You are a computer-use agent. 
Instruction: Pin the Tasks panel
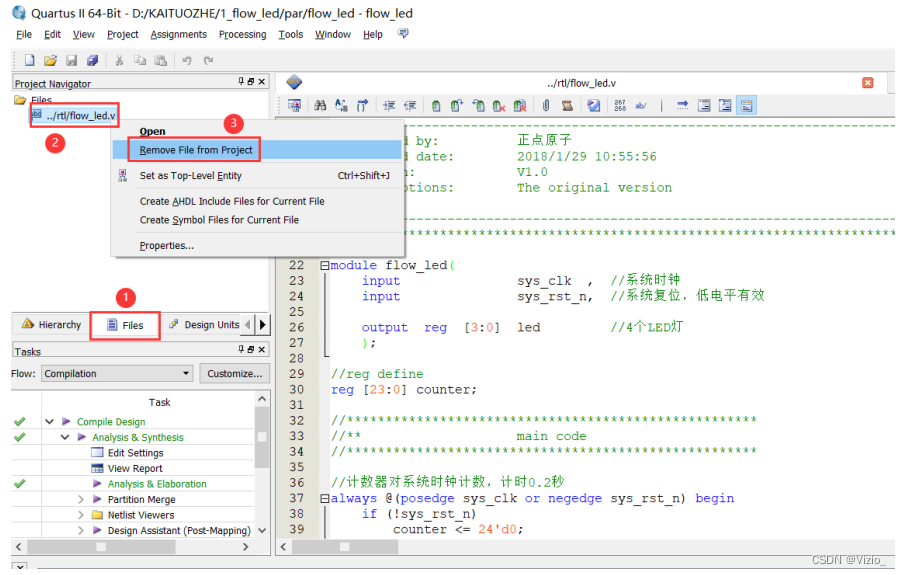coord(241,351)
